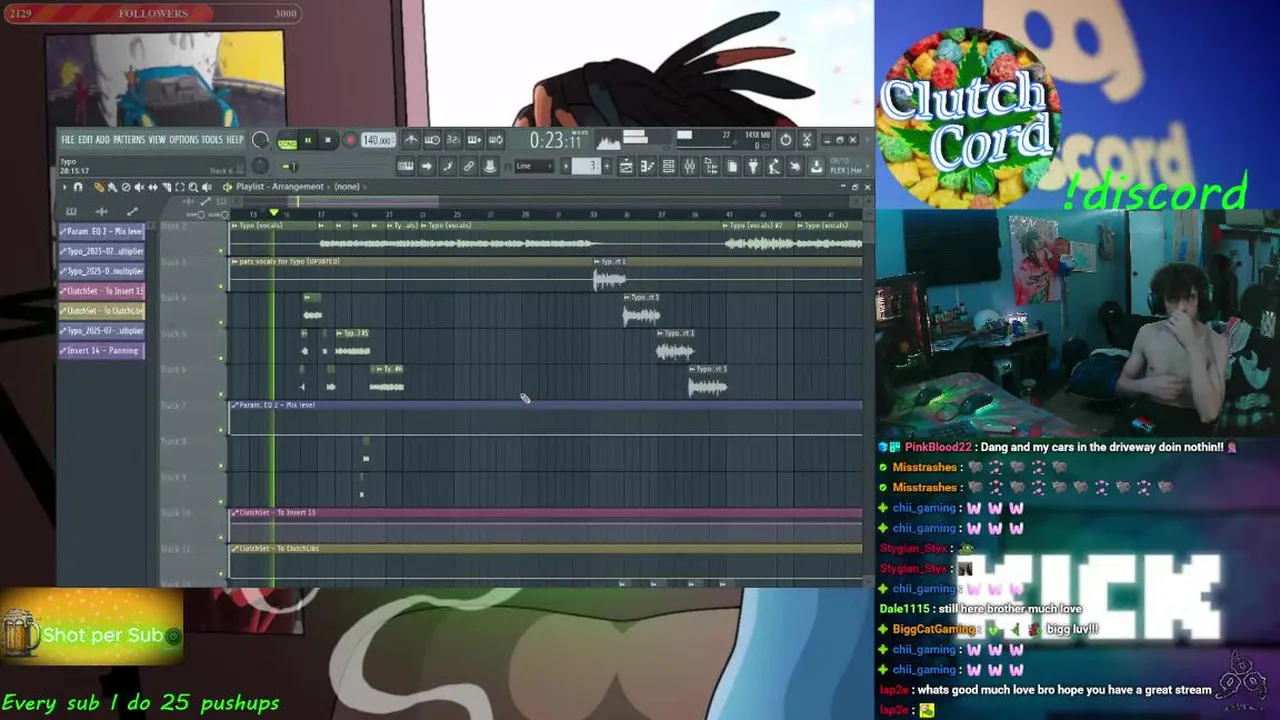Select Param. EQ 2 - Mix level clip in picker
The width and height of the screenshot is (1280, 720).
pyautogui.click(x=101, y=232)
